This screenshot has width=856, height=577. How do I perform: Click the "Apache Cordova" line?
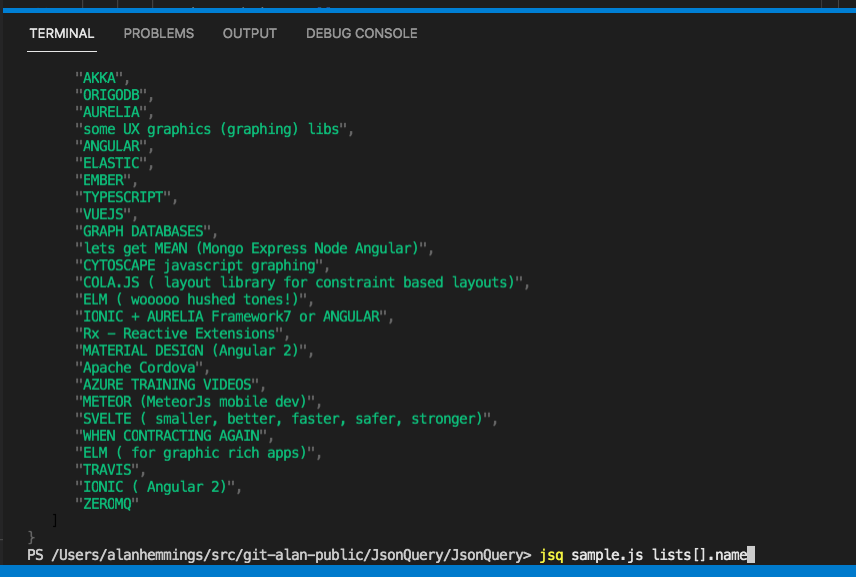[142, 367]
